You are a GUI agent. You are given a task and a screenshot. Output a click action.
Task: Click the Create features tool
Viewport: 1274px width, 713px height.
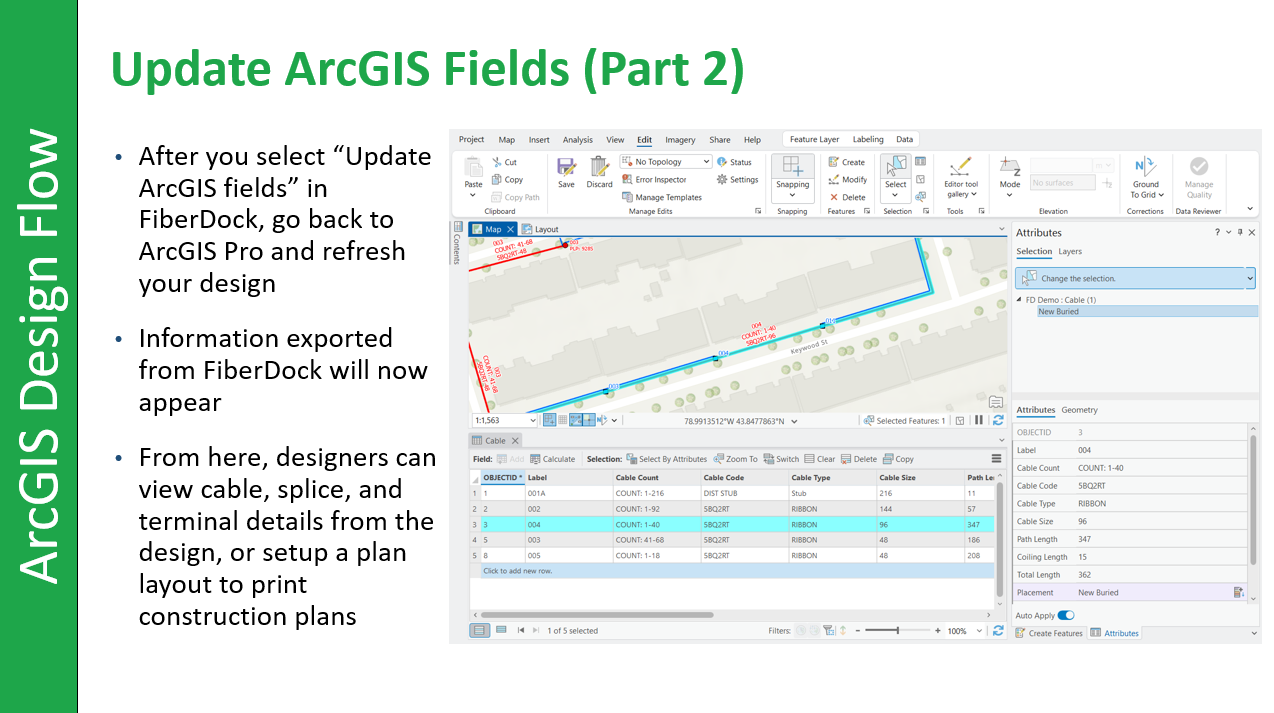846,161
